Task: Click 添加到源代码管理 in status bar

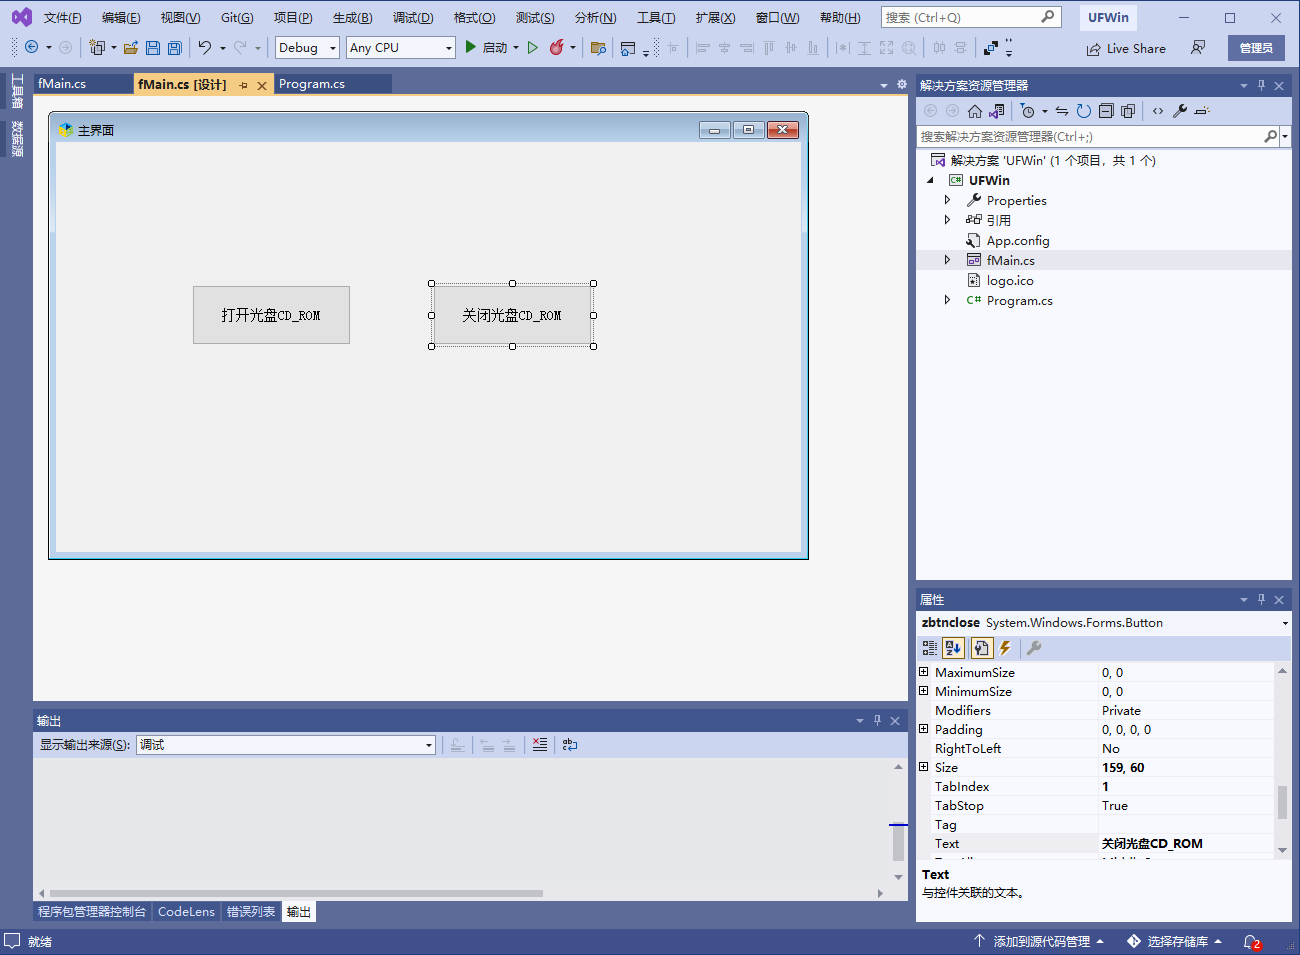Action: click(1039, 942)
